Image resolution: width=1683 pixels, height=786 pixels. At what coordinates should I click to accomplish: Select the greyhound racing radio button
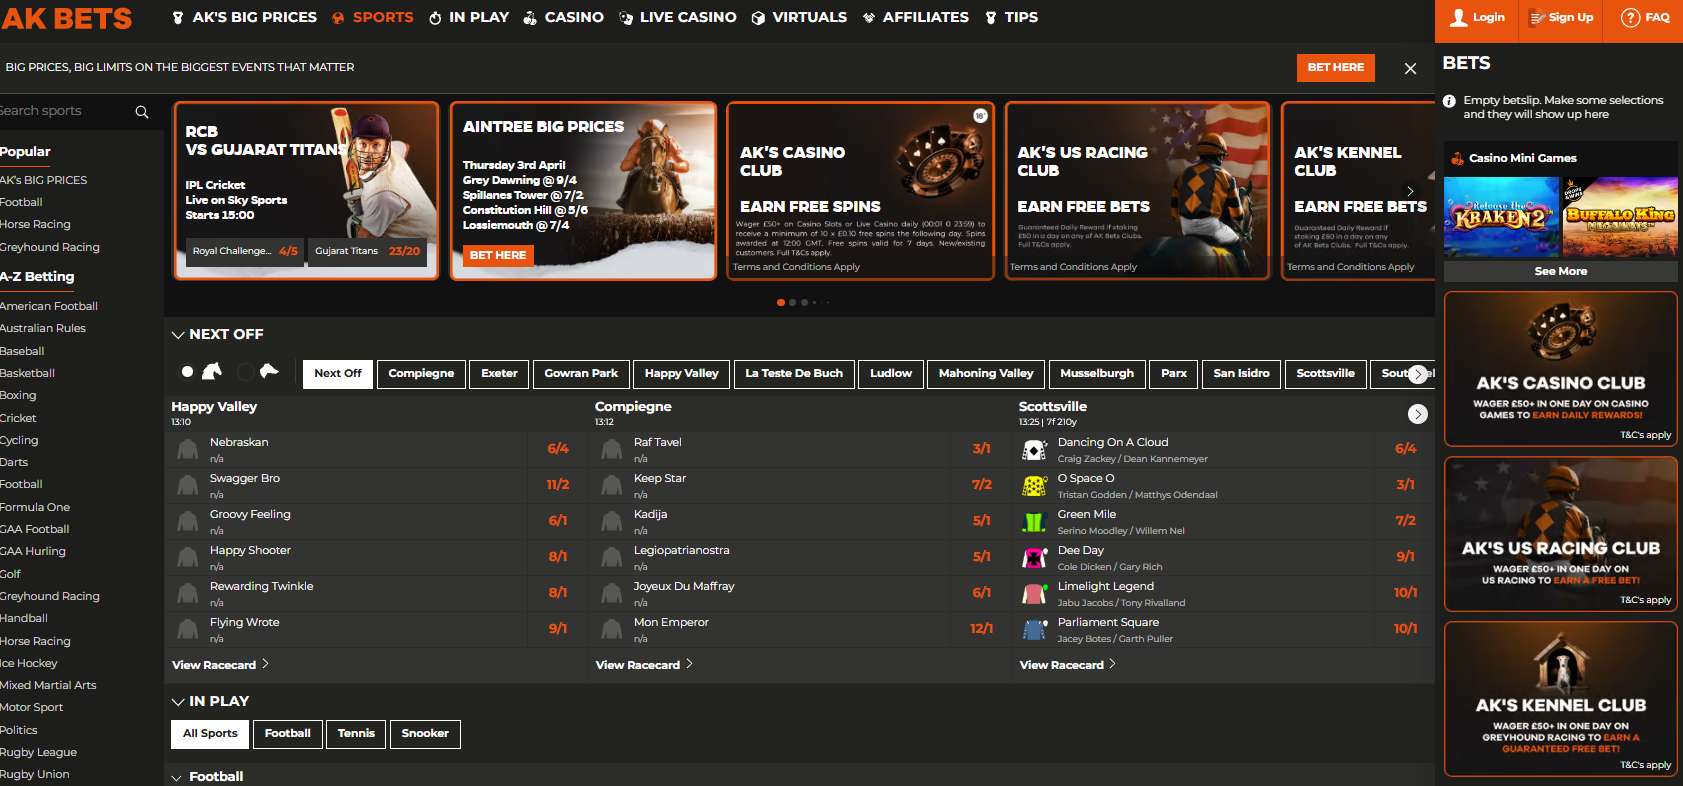point(244,372)
